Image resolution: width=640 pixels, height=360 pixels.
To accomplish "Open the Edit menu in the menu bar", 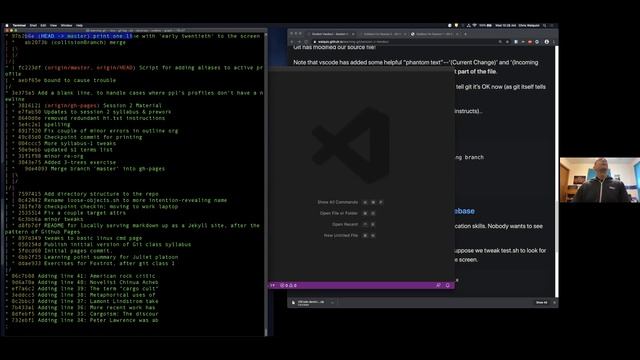I will pyautogui.click(x=43, y=25).
